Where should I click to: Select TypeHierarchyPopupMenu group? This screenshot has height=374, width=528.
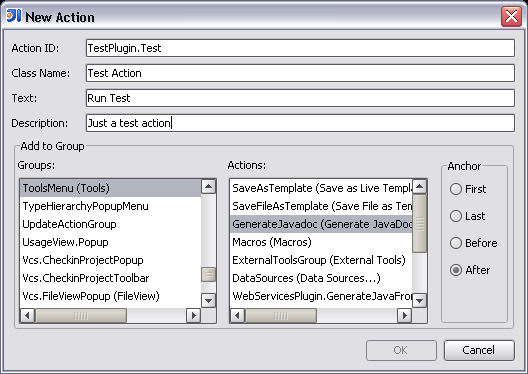pos(110,206)
